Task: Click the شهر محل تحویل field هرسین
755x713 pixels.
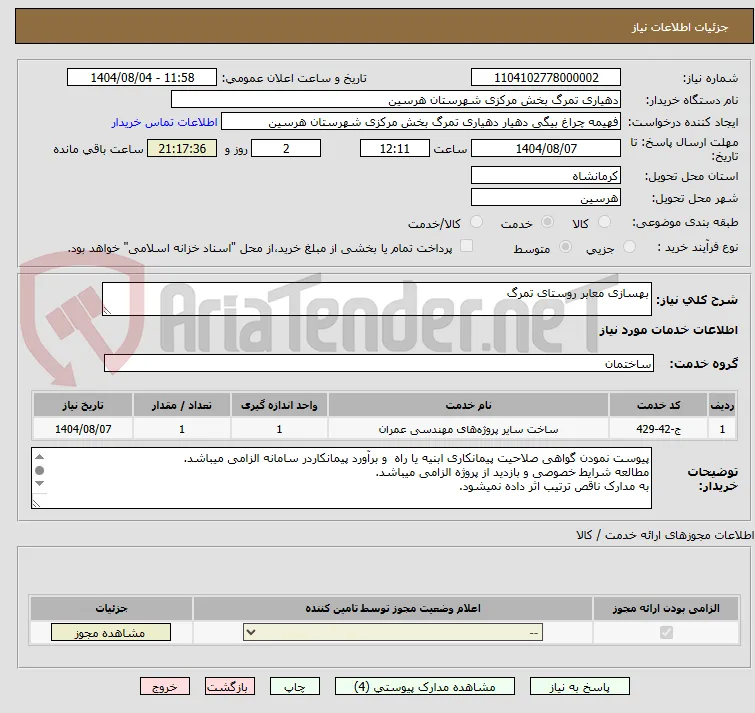Action: point(546,197)
